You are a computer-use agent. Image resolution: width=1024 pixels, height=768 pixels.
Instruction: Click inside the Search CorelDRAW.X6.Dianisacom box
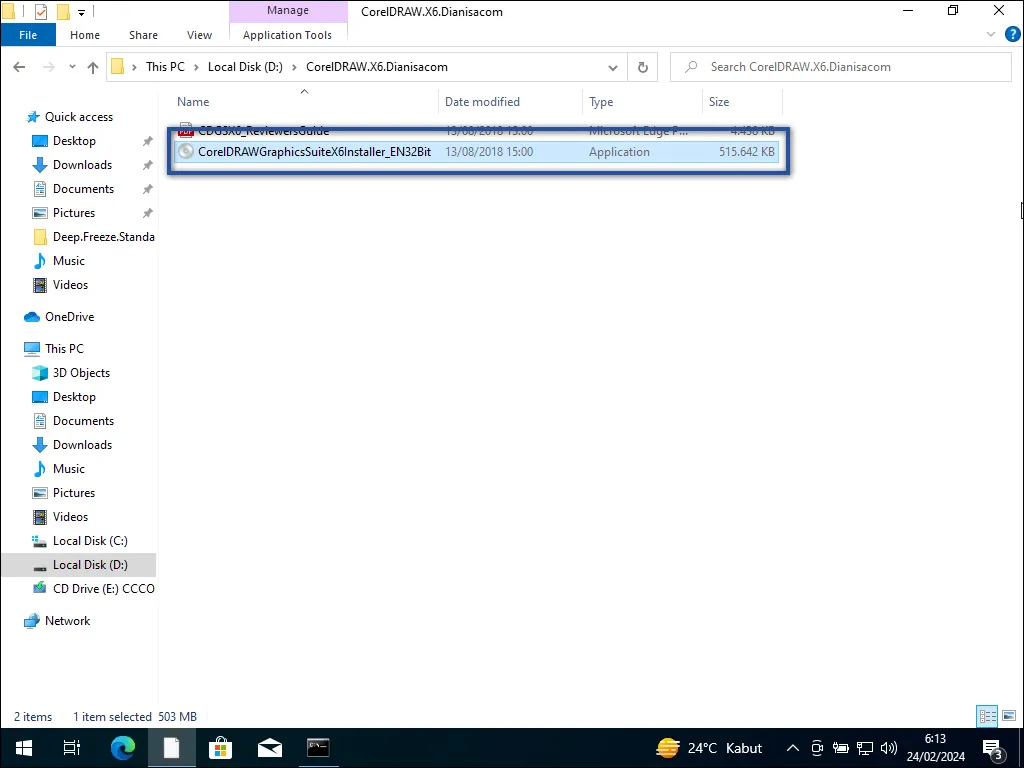(x=845, y=67)
